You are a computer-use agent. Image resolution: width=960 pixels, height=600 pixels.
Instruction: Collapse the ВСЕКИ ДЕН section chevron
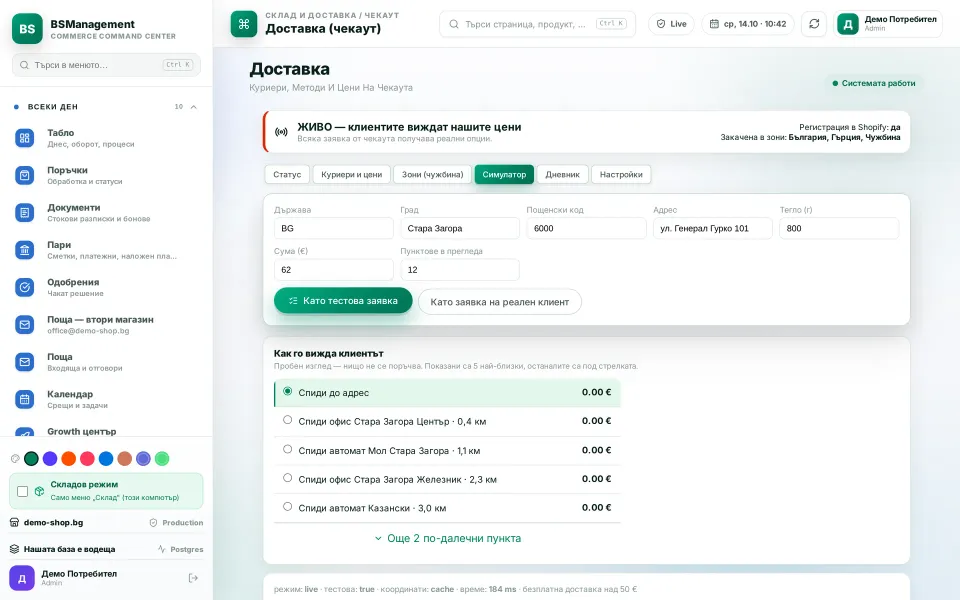[193, 107]
